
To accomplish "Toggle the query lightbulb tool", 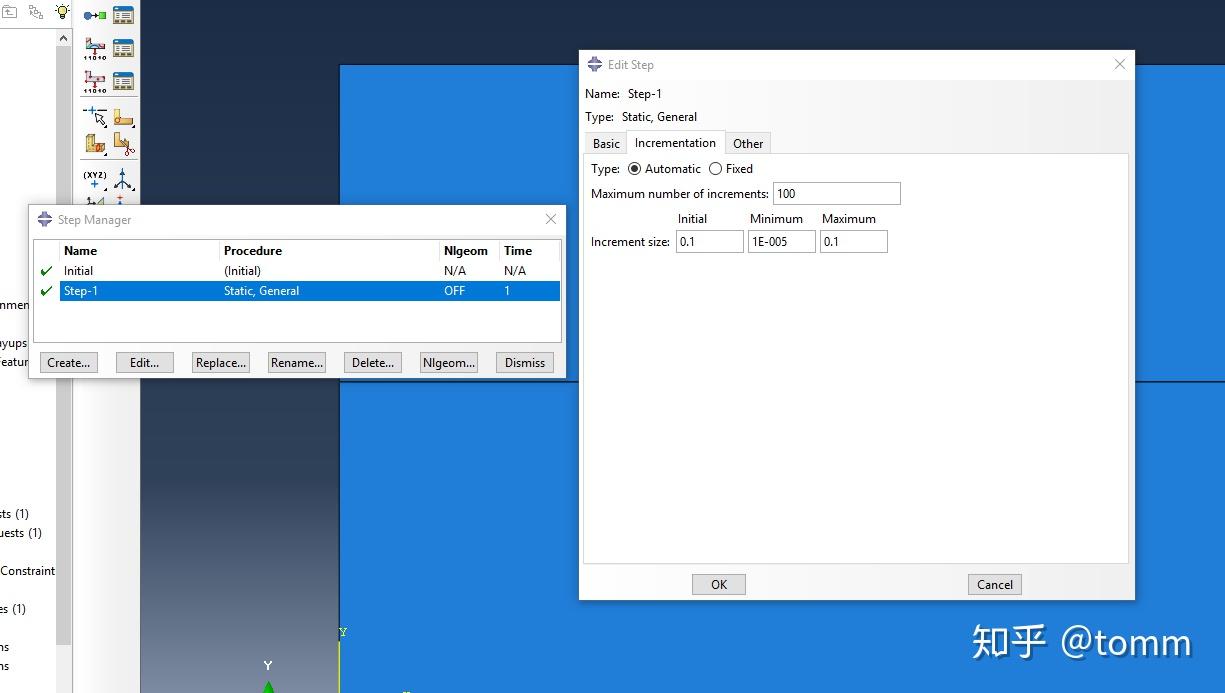I will [62, 11].
